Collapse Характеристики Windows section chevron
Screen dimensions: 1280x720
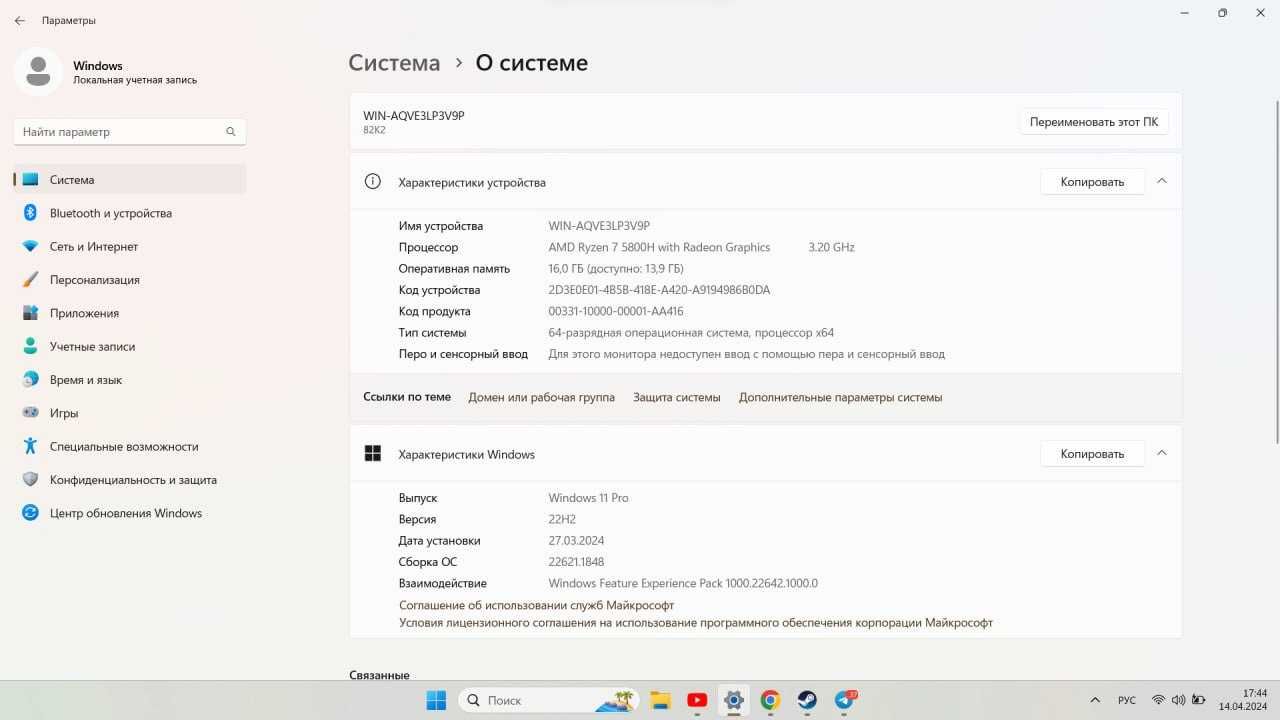coord(1162,453)
